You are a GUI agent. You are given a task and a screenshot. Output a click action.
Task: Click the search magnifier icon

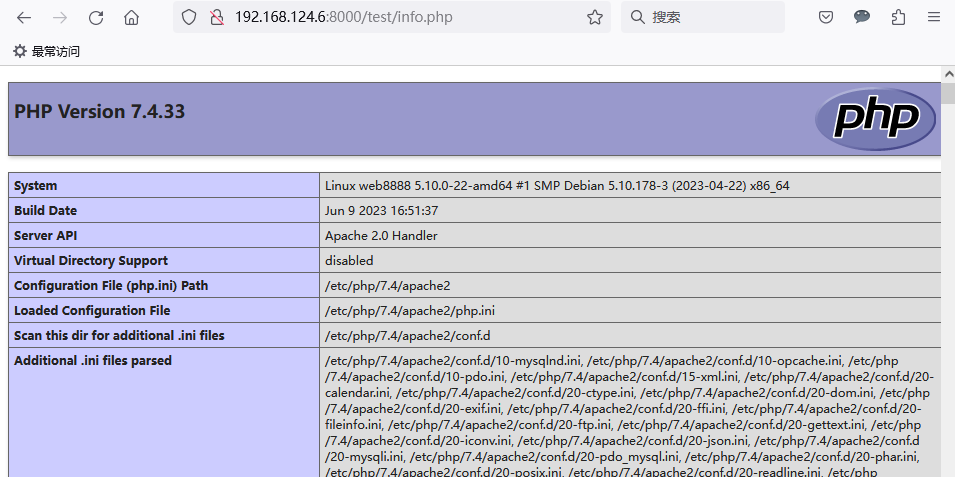coord(637,17)
